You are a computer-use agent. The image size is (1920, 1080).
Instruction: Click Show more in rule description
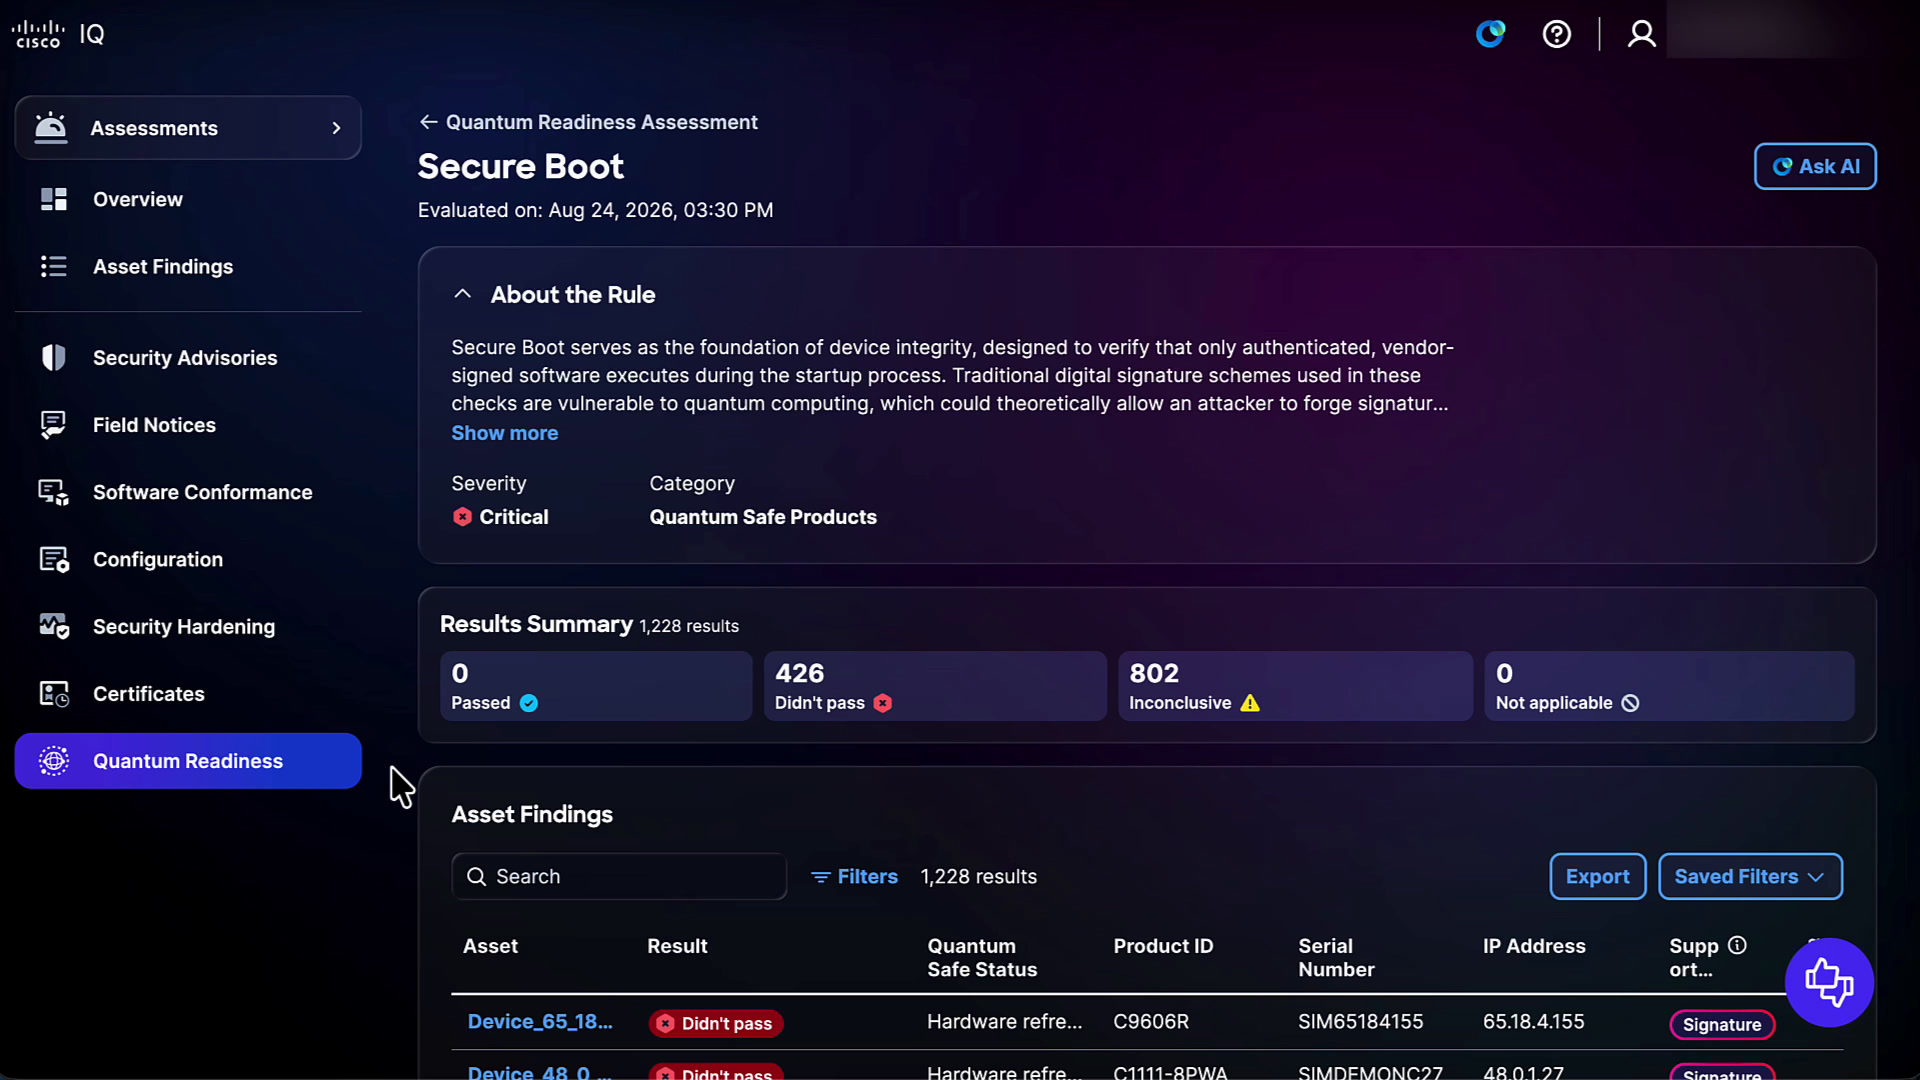504,433
